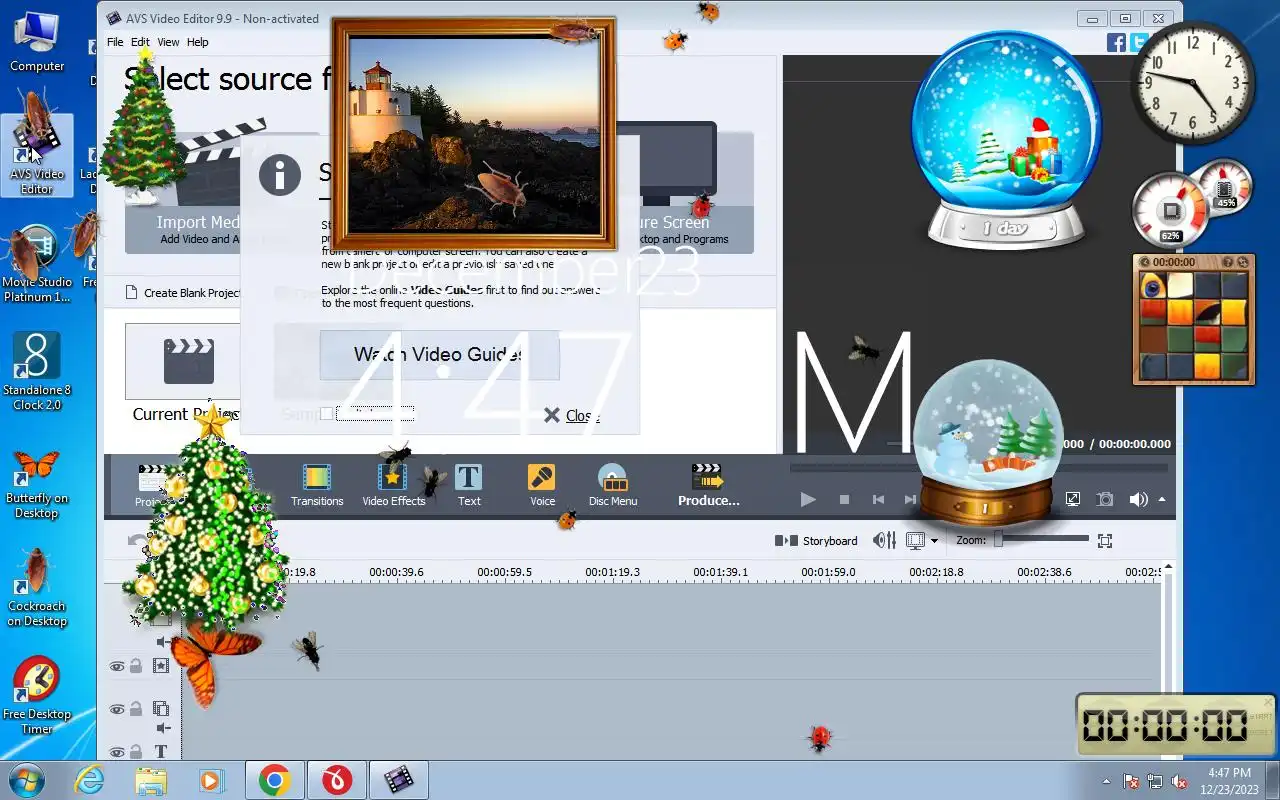The image size is (1280, 800).
Task: Open the Disc Menu tool
Action: click(x=612, y=485)
